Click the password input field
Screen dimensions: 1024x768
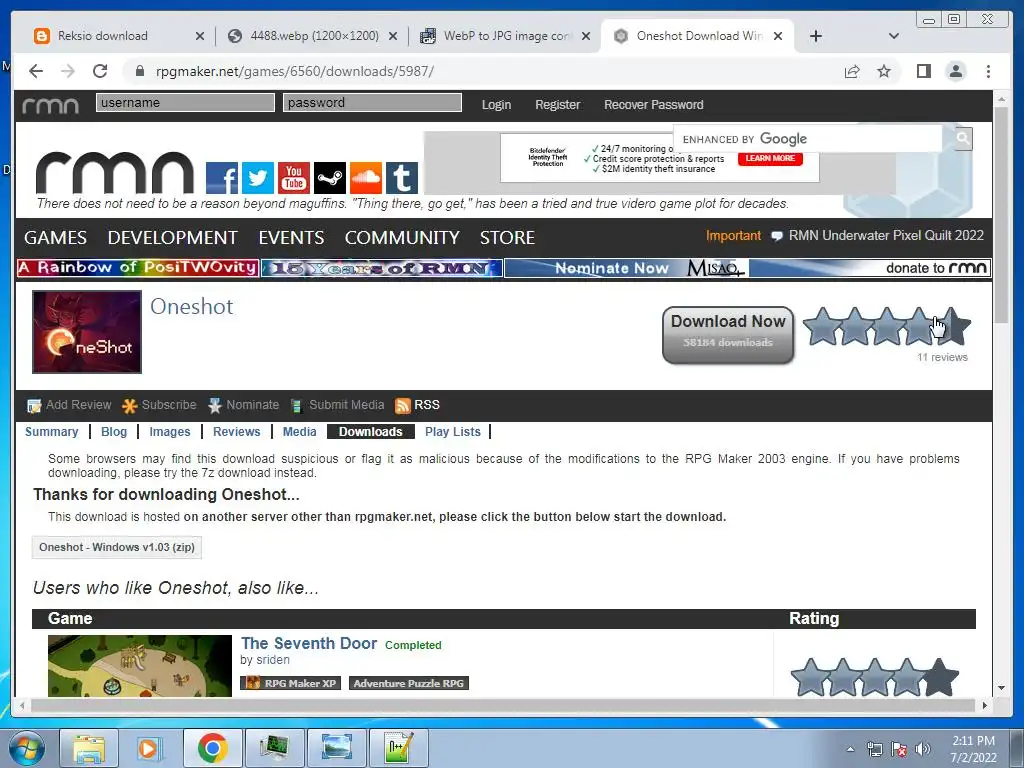pyautogui.click(x=372, y=103)
